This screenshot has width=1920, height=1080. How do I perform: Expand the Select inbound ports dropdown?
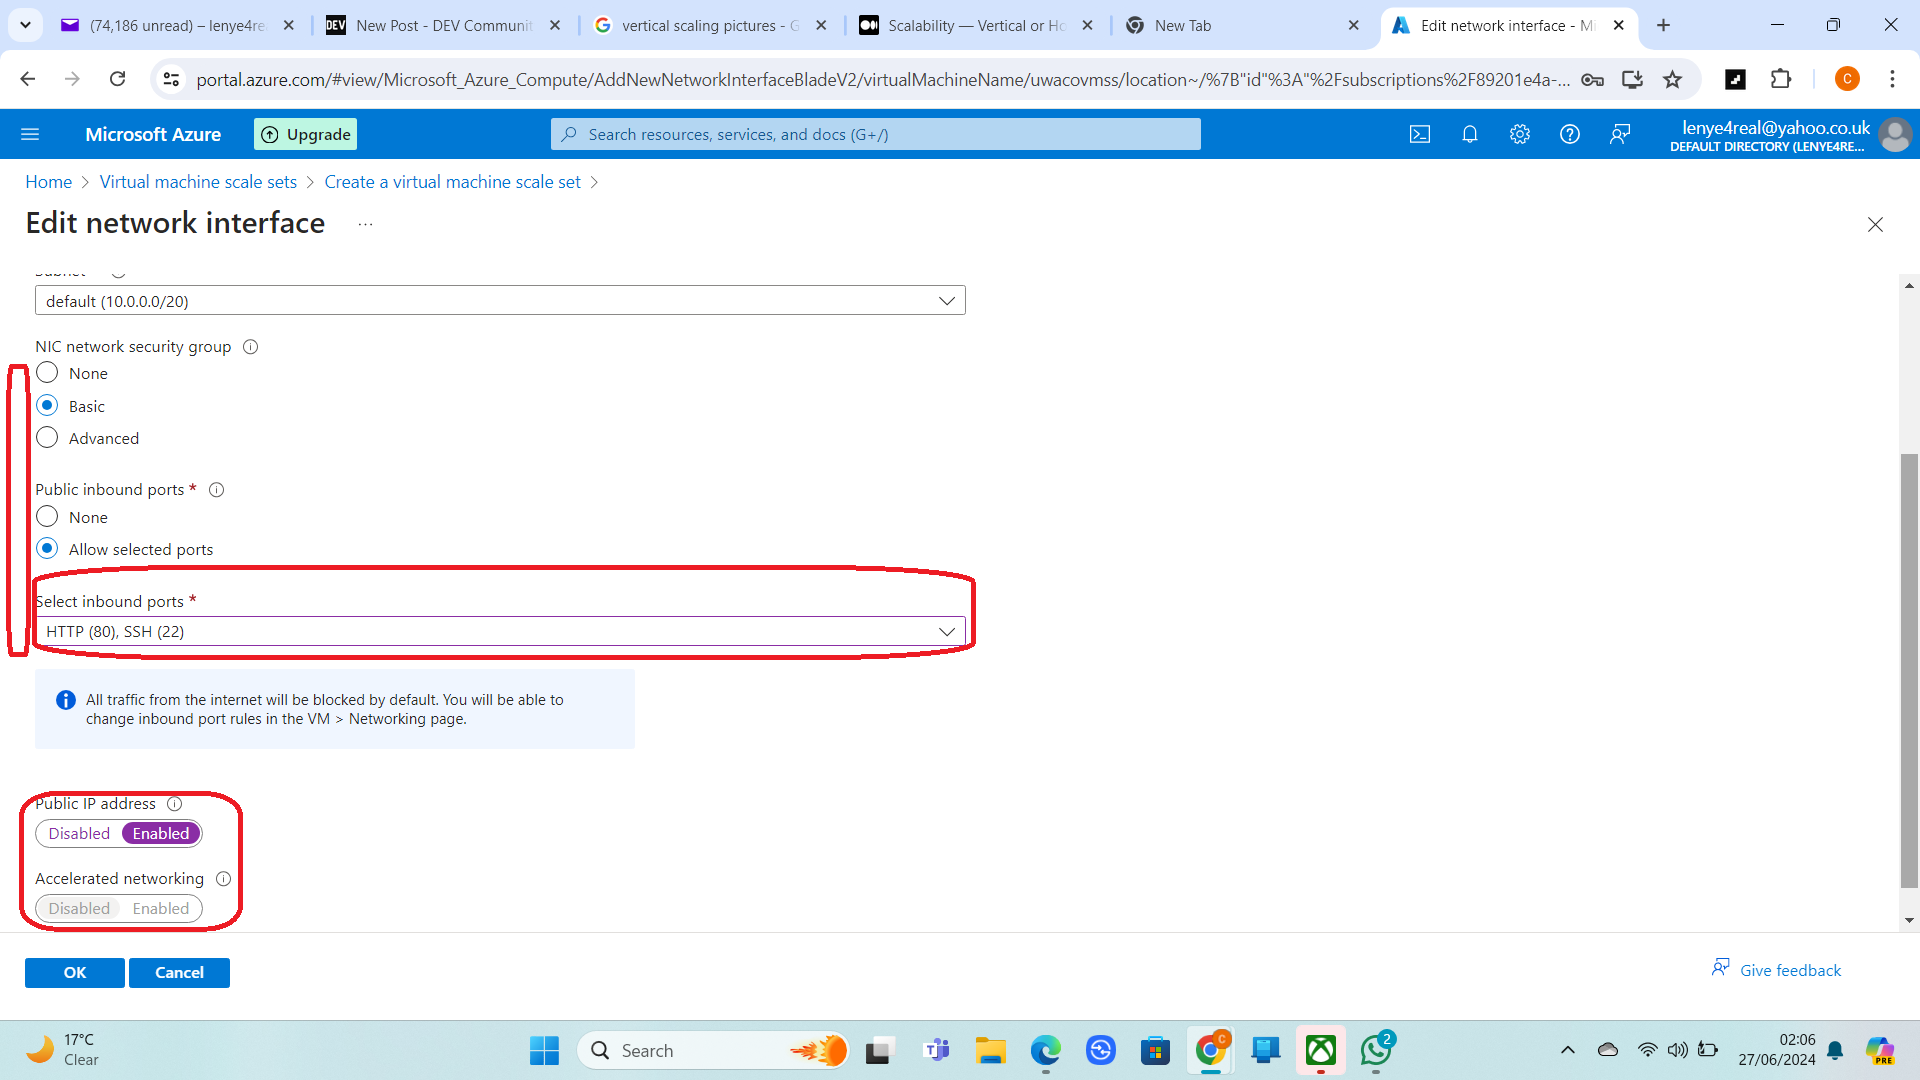click(x=500, y=631)
